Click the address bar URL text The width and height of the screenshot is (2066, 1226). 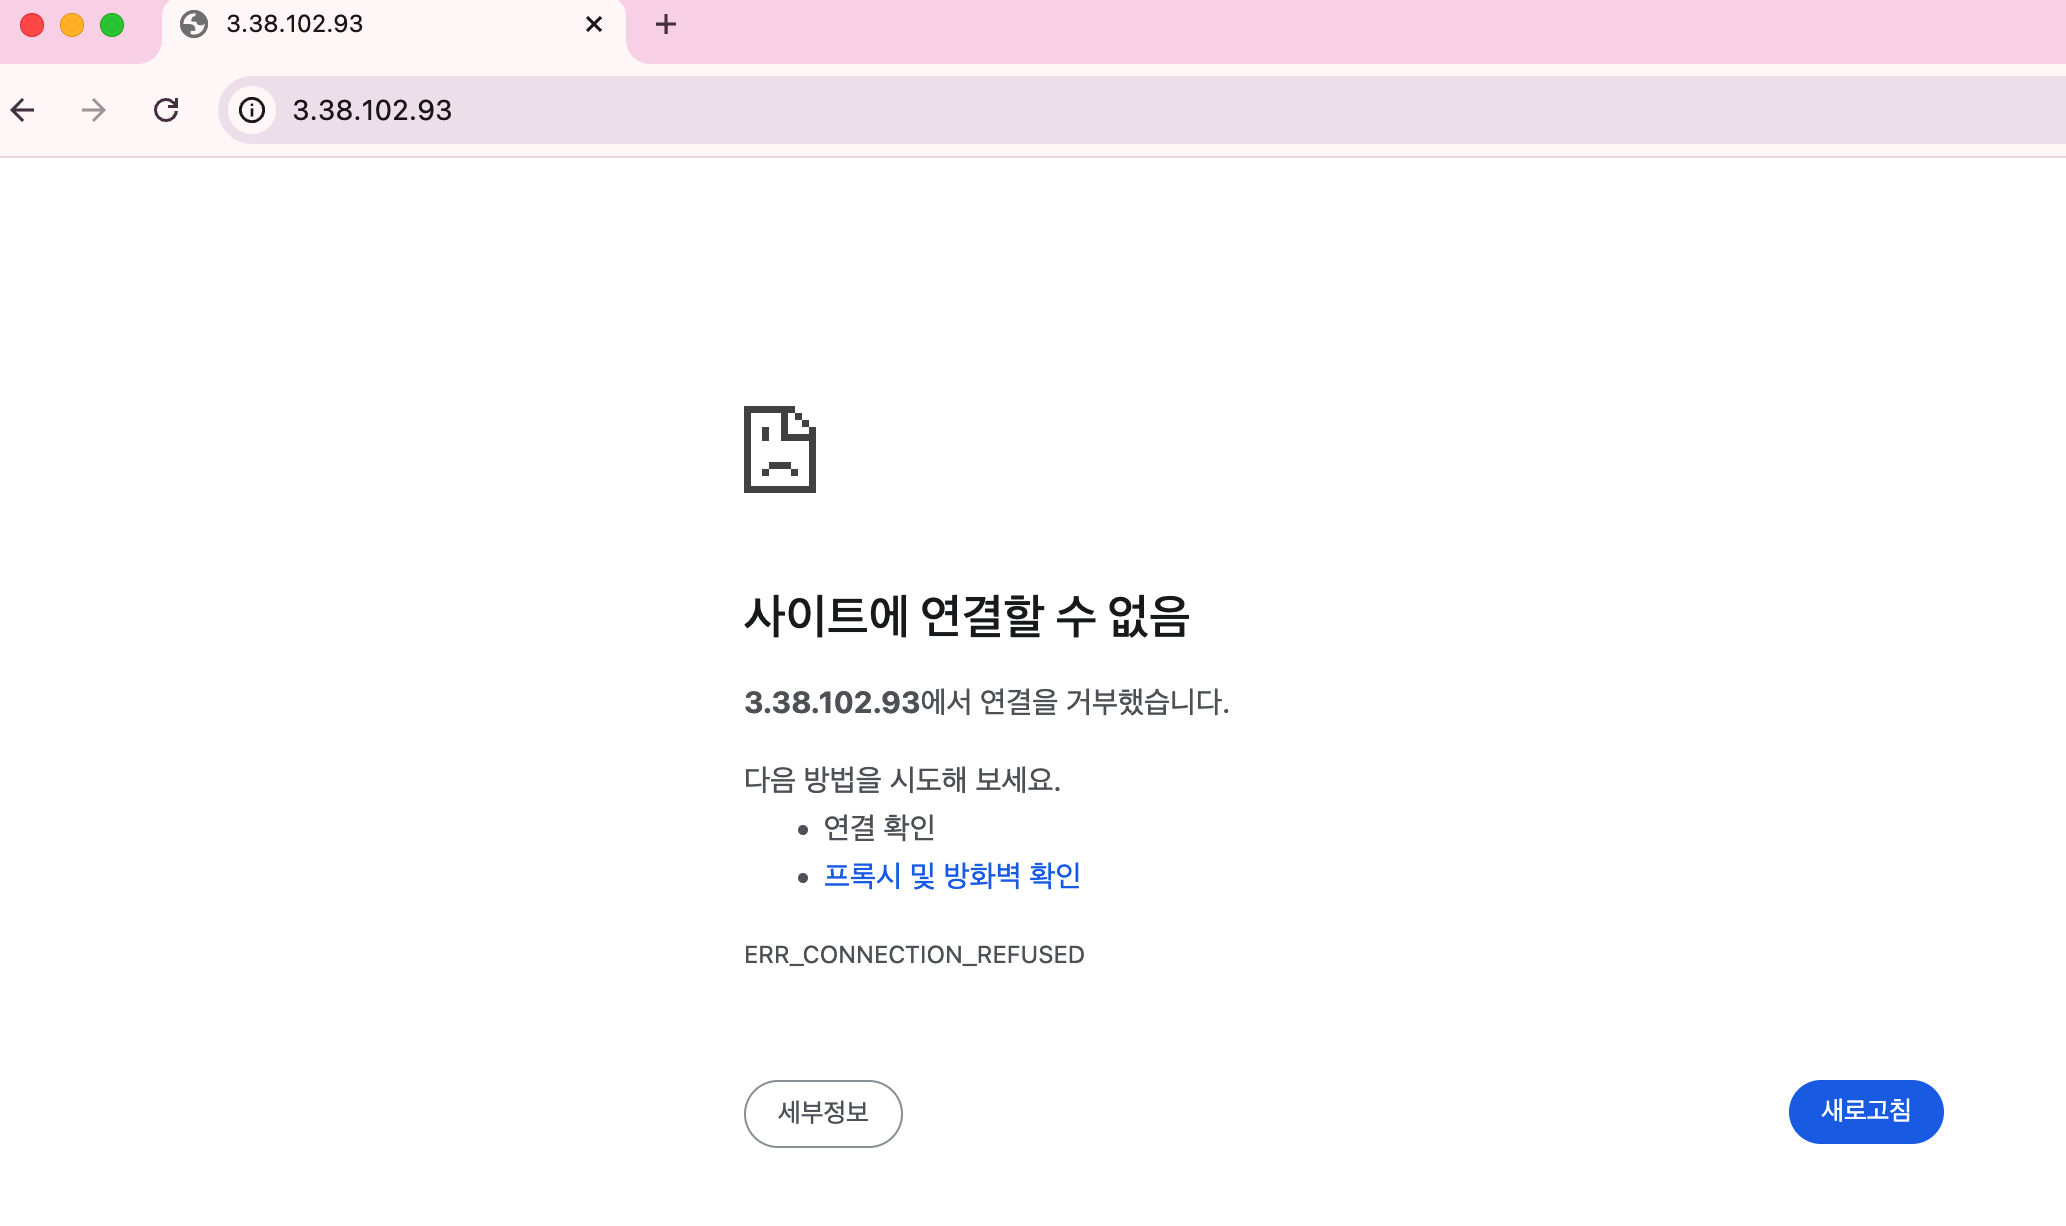pos(372,110)
